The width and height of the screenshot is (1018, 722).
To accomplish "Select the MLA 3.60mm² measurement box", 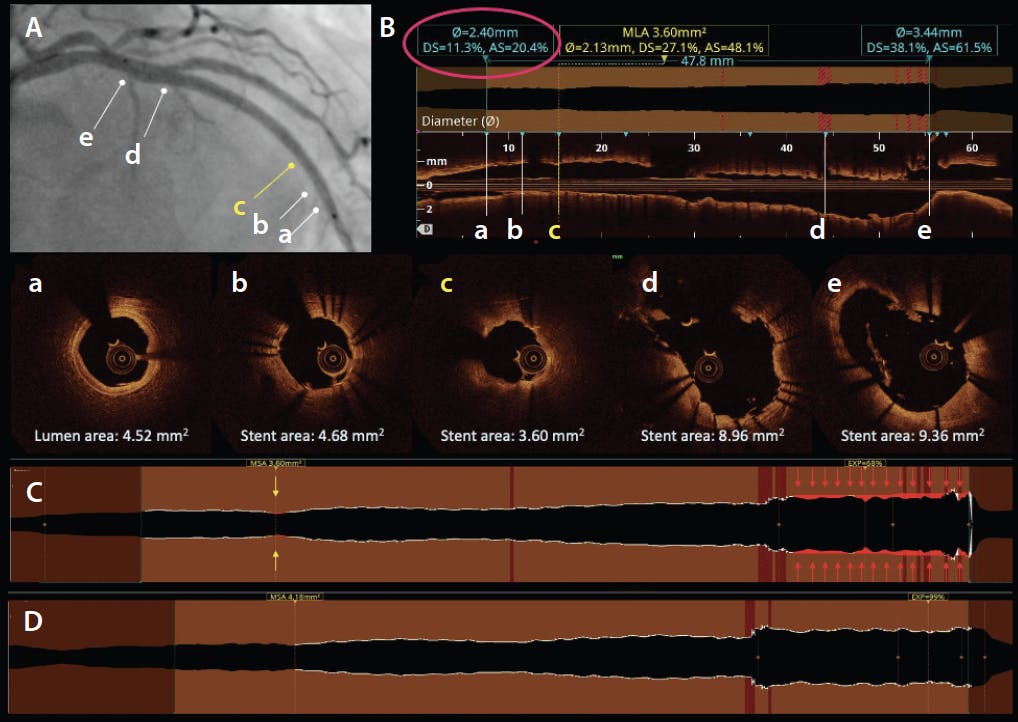I will [663, 40].
